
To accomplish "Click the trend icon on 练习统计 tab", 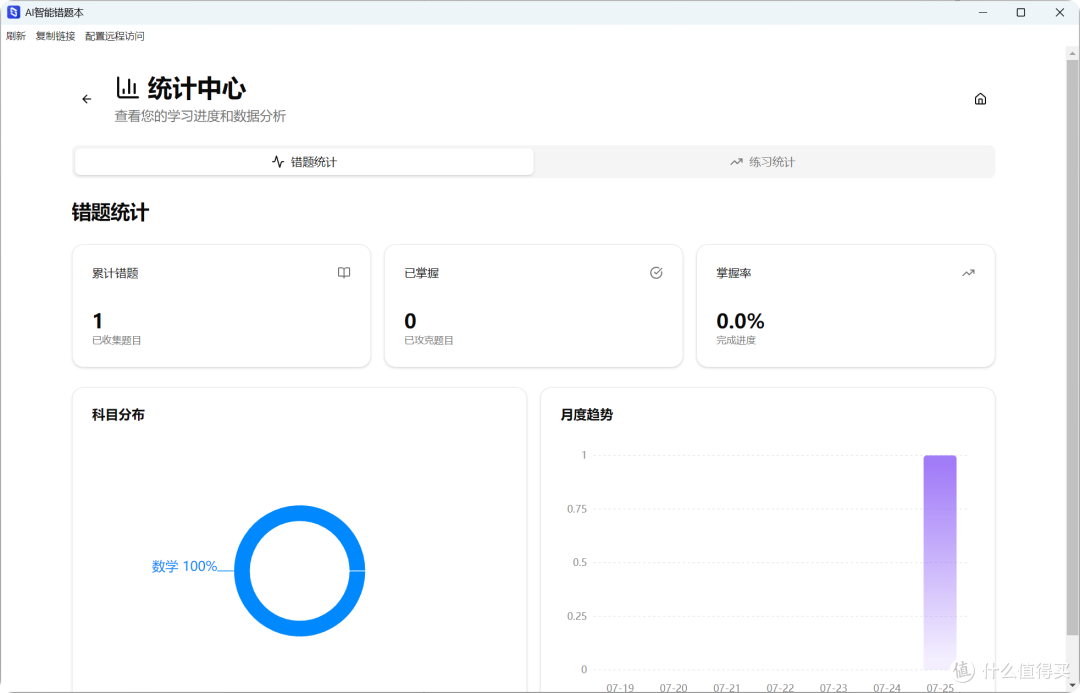I will coord(736,162).
